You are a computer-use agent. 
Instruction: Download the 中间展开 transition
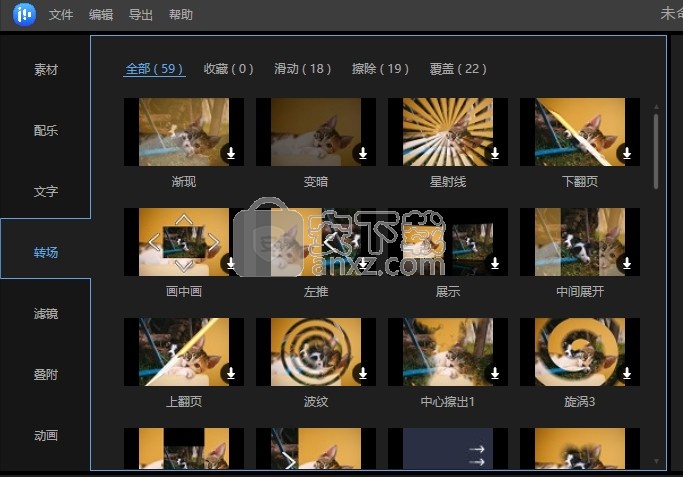[x=627, y=264]
